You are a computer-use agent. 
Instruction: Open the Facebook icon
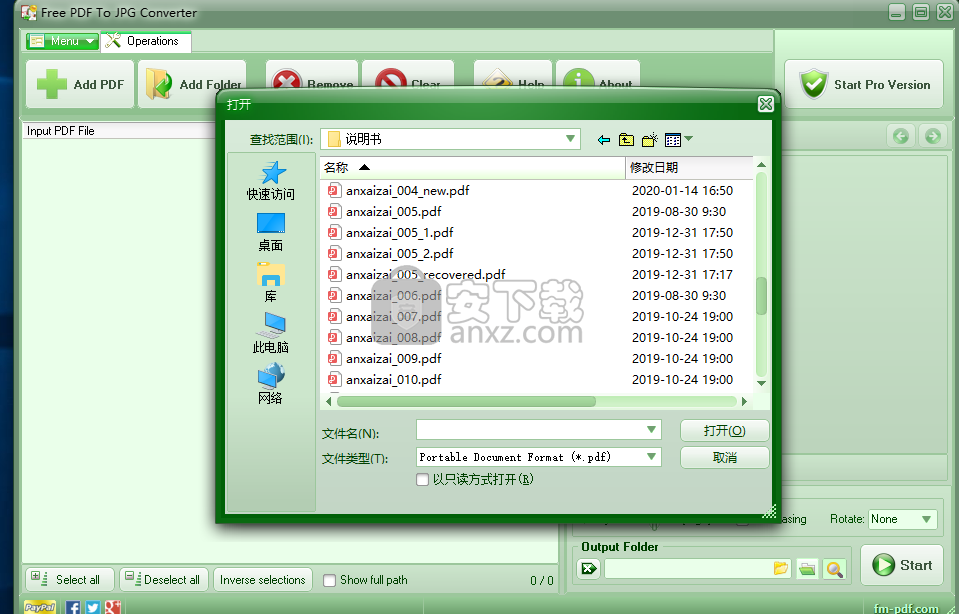coord(73,607)
